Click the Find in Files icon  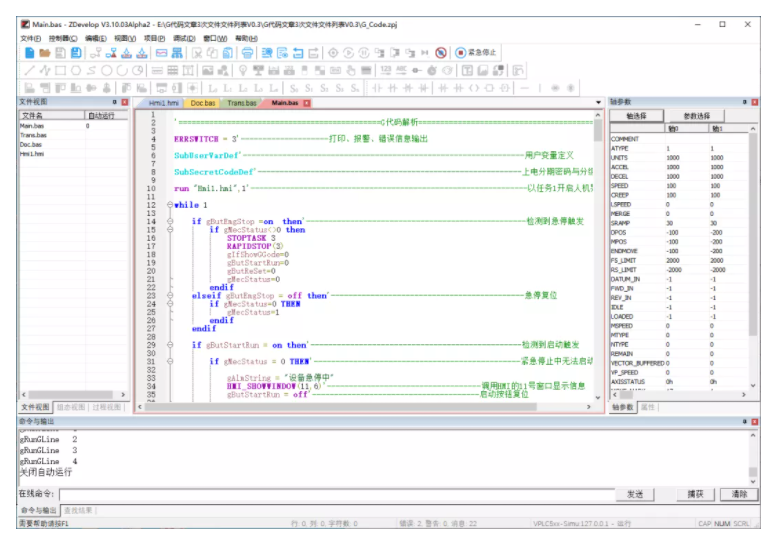282,53
